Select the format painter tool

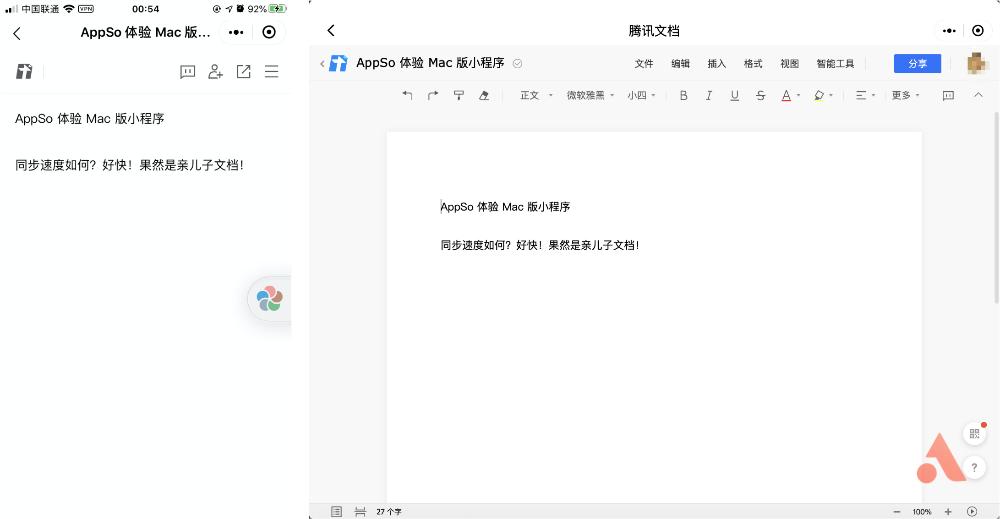click(459, 96)
